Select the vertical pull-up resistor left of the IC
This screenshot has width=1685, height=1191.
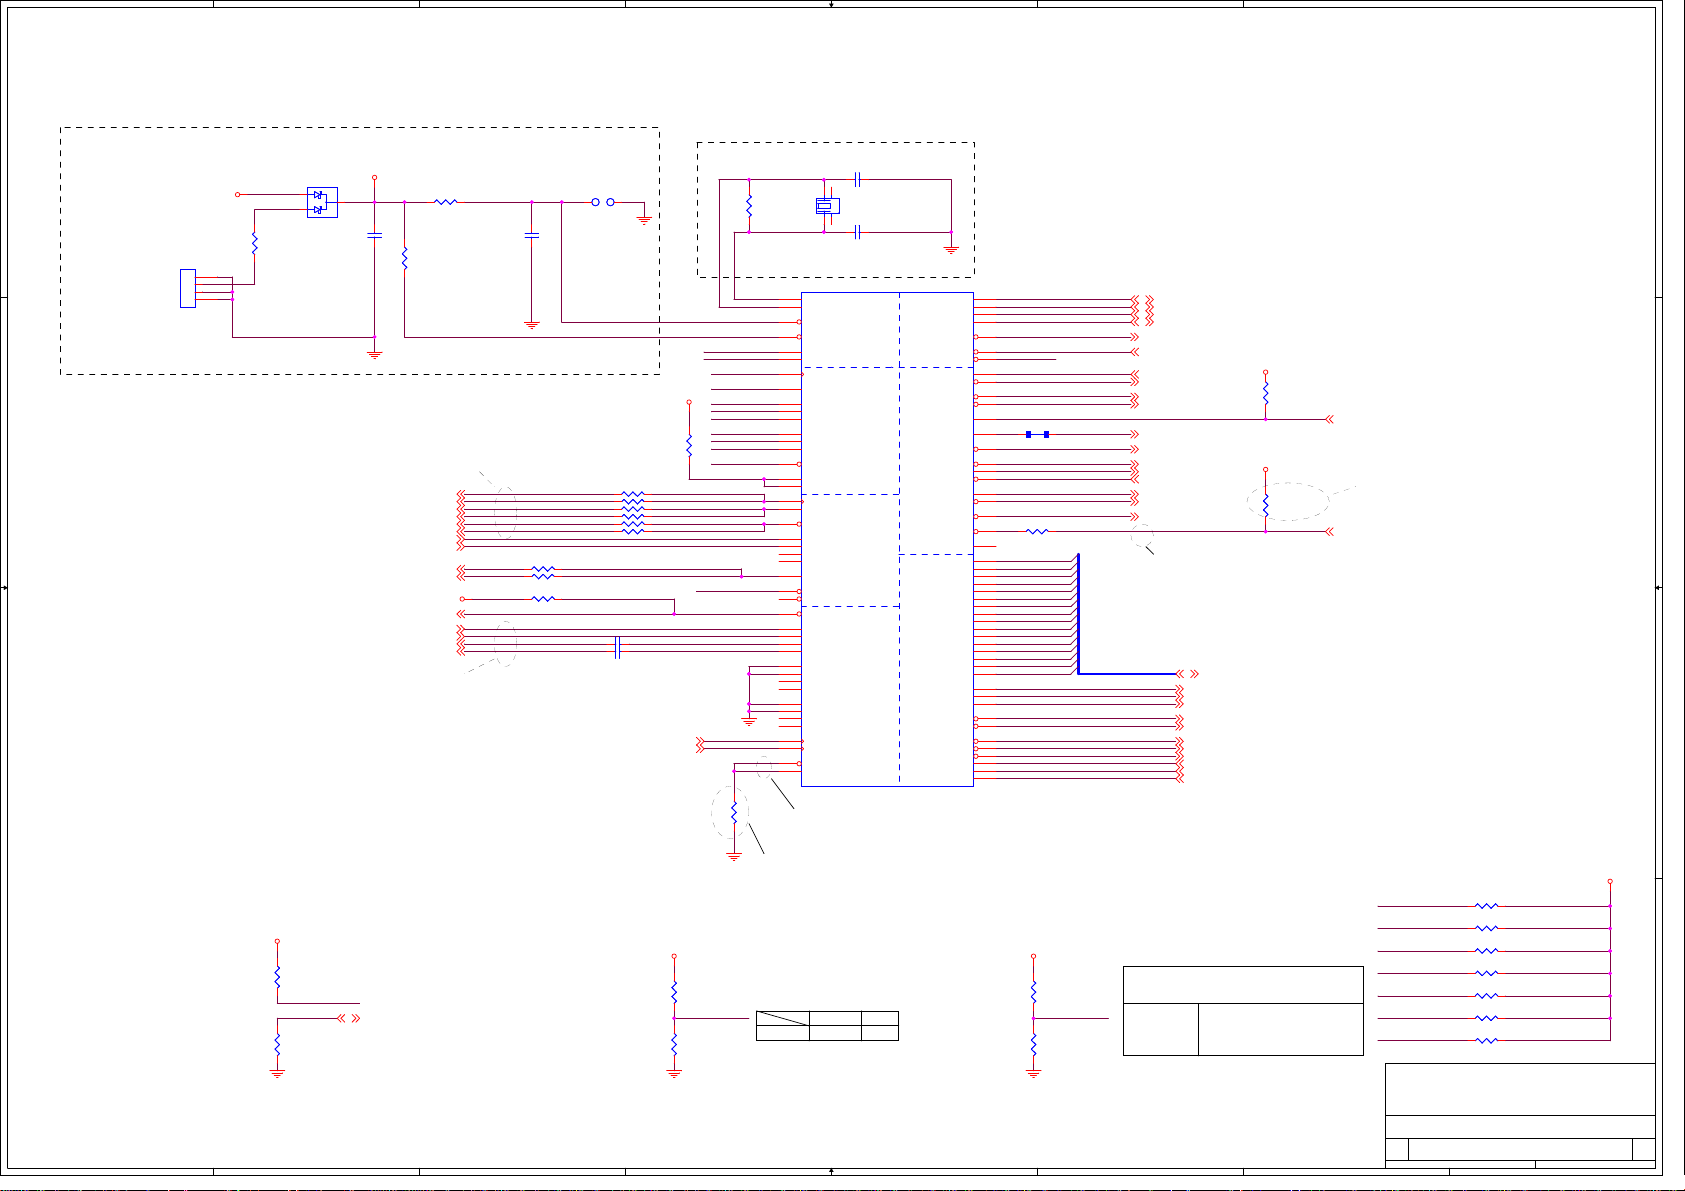(689, 445)
